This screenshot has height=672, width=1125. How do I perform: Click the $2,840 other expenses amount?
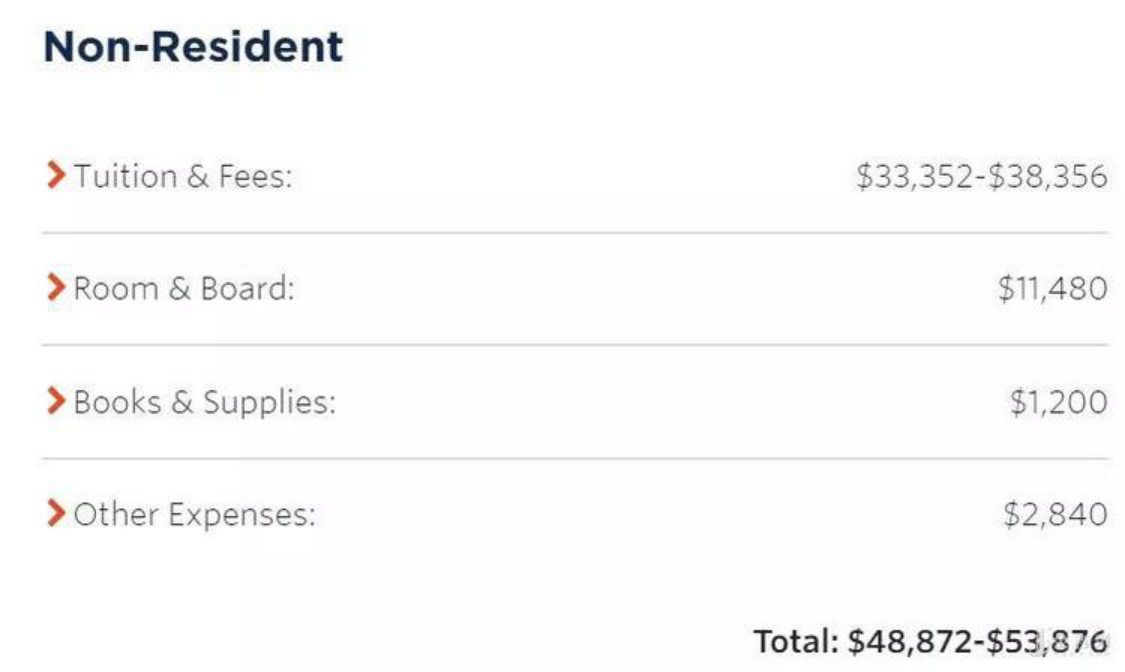pos(1055,516)
